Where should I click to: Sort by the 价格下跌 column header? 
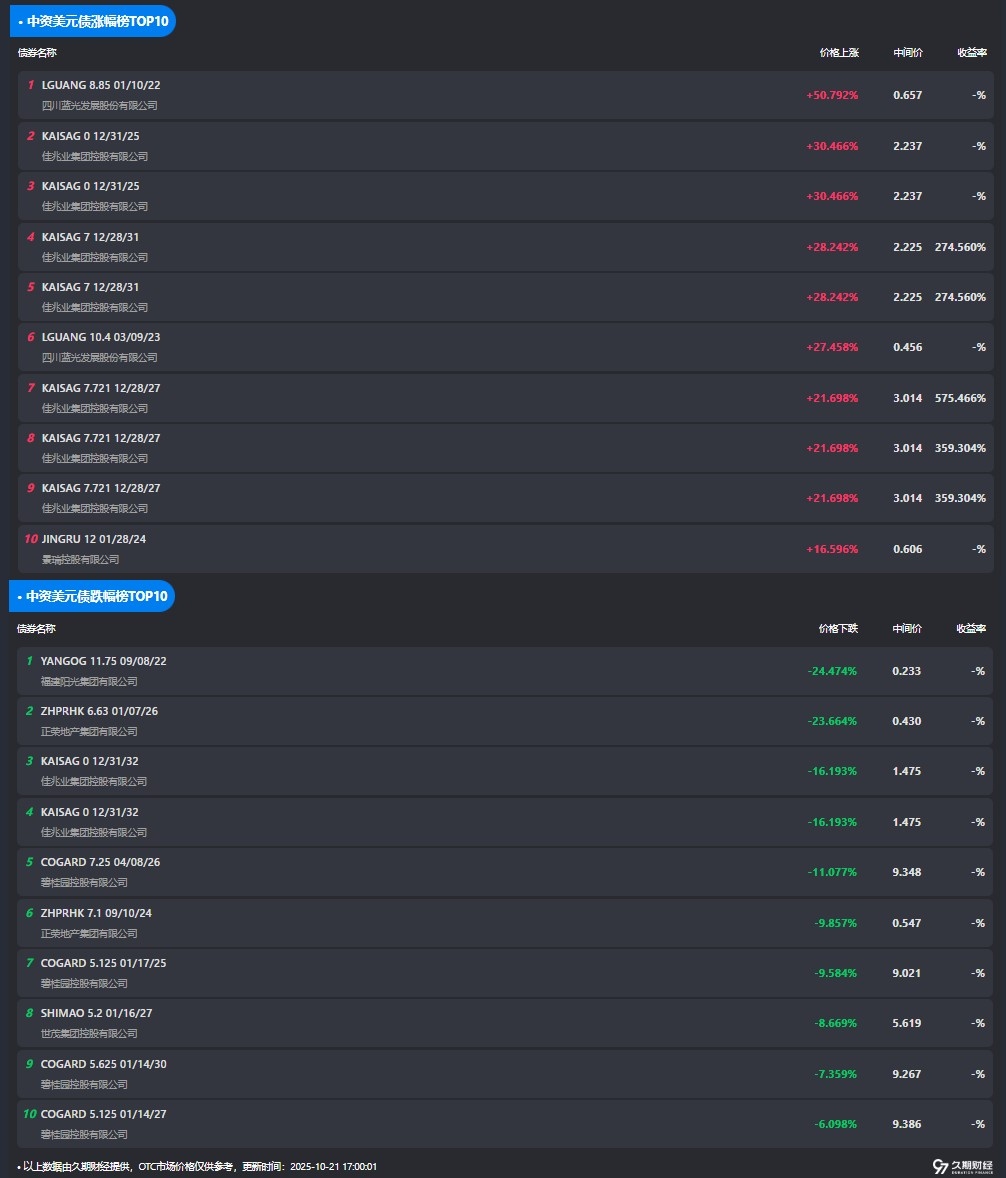tap(837, 629)
